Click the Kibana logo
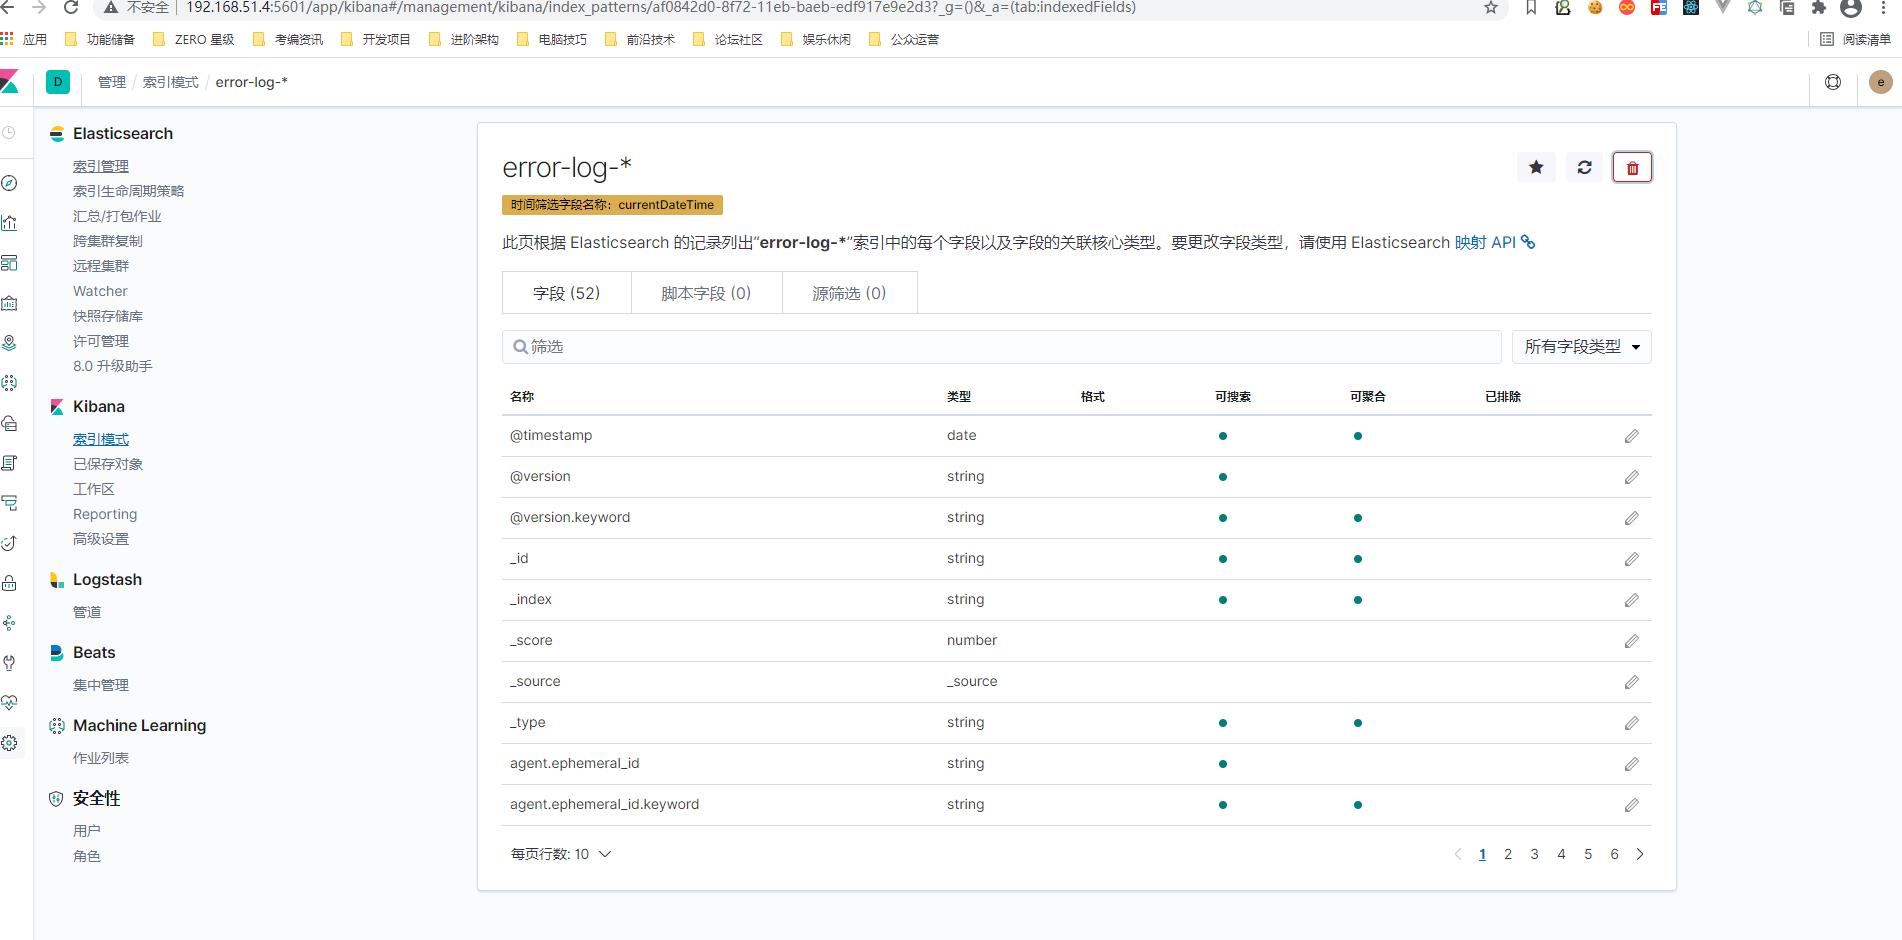This screenshot has width=1902, height=940. (x=9, y=82)
